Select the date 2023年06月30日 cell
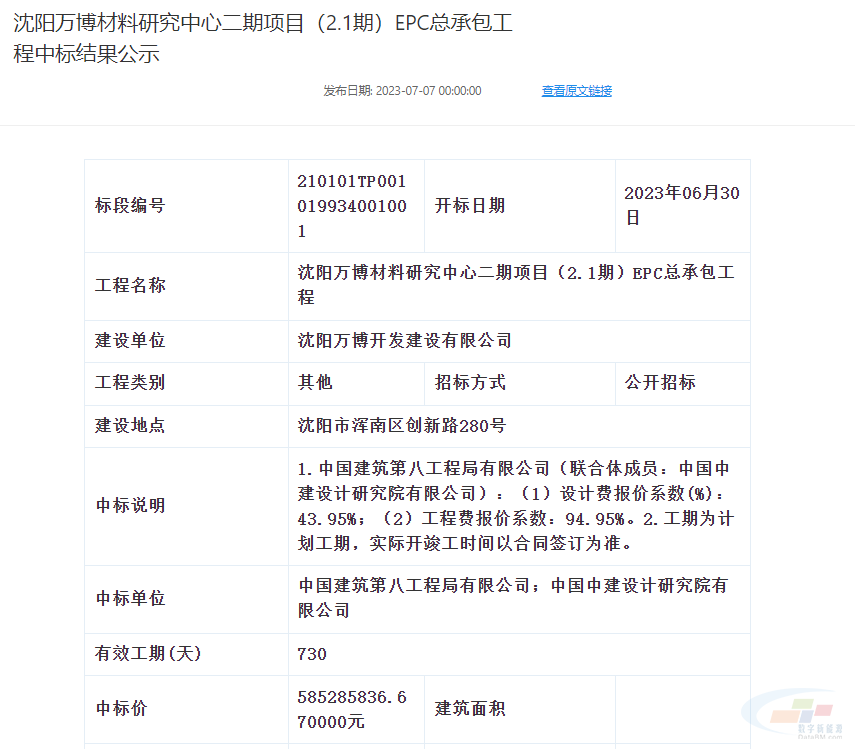This screenshot has width=855, height=749. (683, 206)
